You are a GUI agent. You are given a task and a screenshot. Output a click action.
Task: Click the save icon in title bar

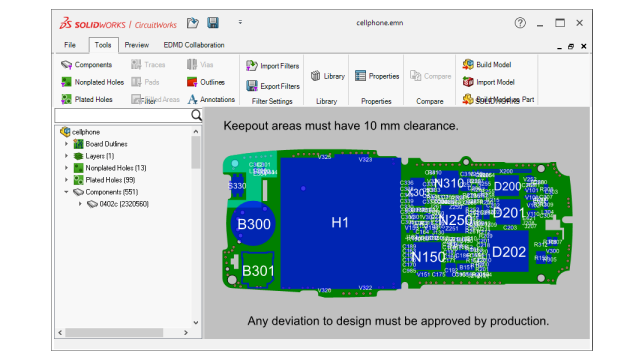click(213, 22)
